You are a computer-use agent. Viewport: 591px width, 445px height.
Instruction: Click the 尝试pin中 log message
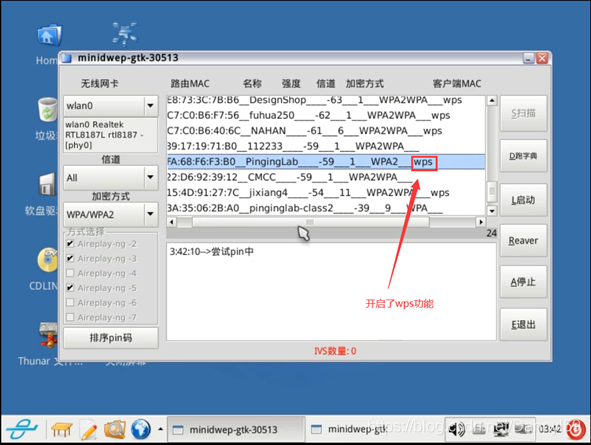pyautogui.click(x=211, y=252)
